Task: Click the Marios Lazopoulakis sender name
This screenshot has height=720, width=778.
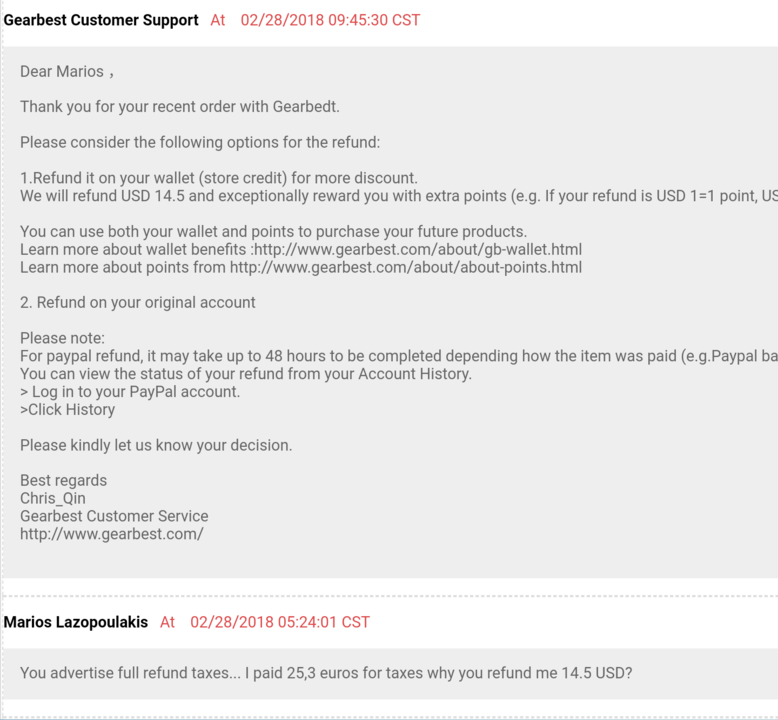Action: 75,622
